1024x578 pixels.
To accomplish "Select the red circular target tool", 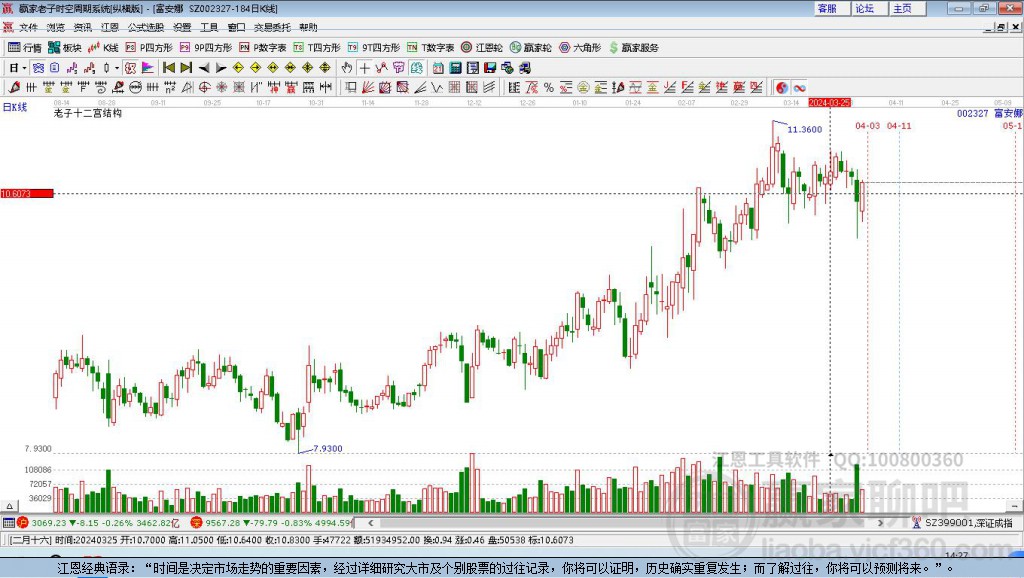I will coord(204,88).
